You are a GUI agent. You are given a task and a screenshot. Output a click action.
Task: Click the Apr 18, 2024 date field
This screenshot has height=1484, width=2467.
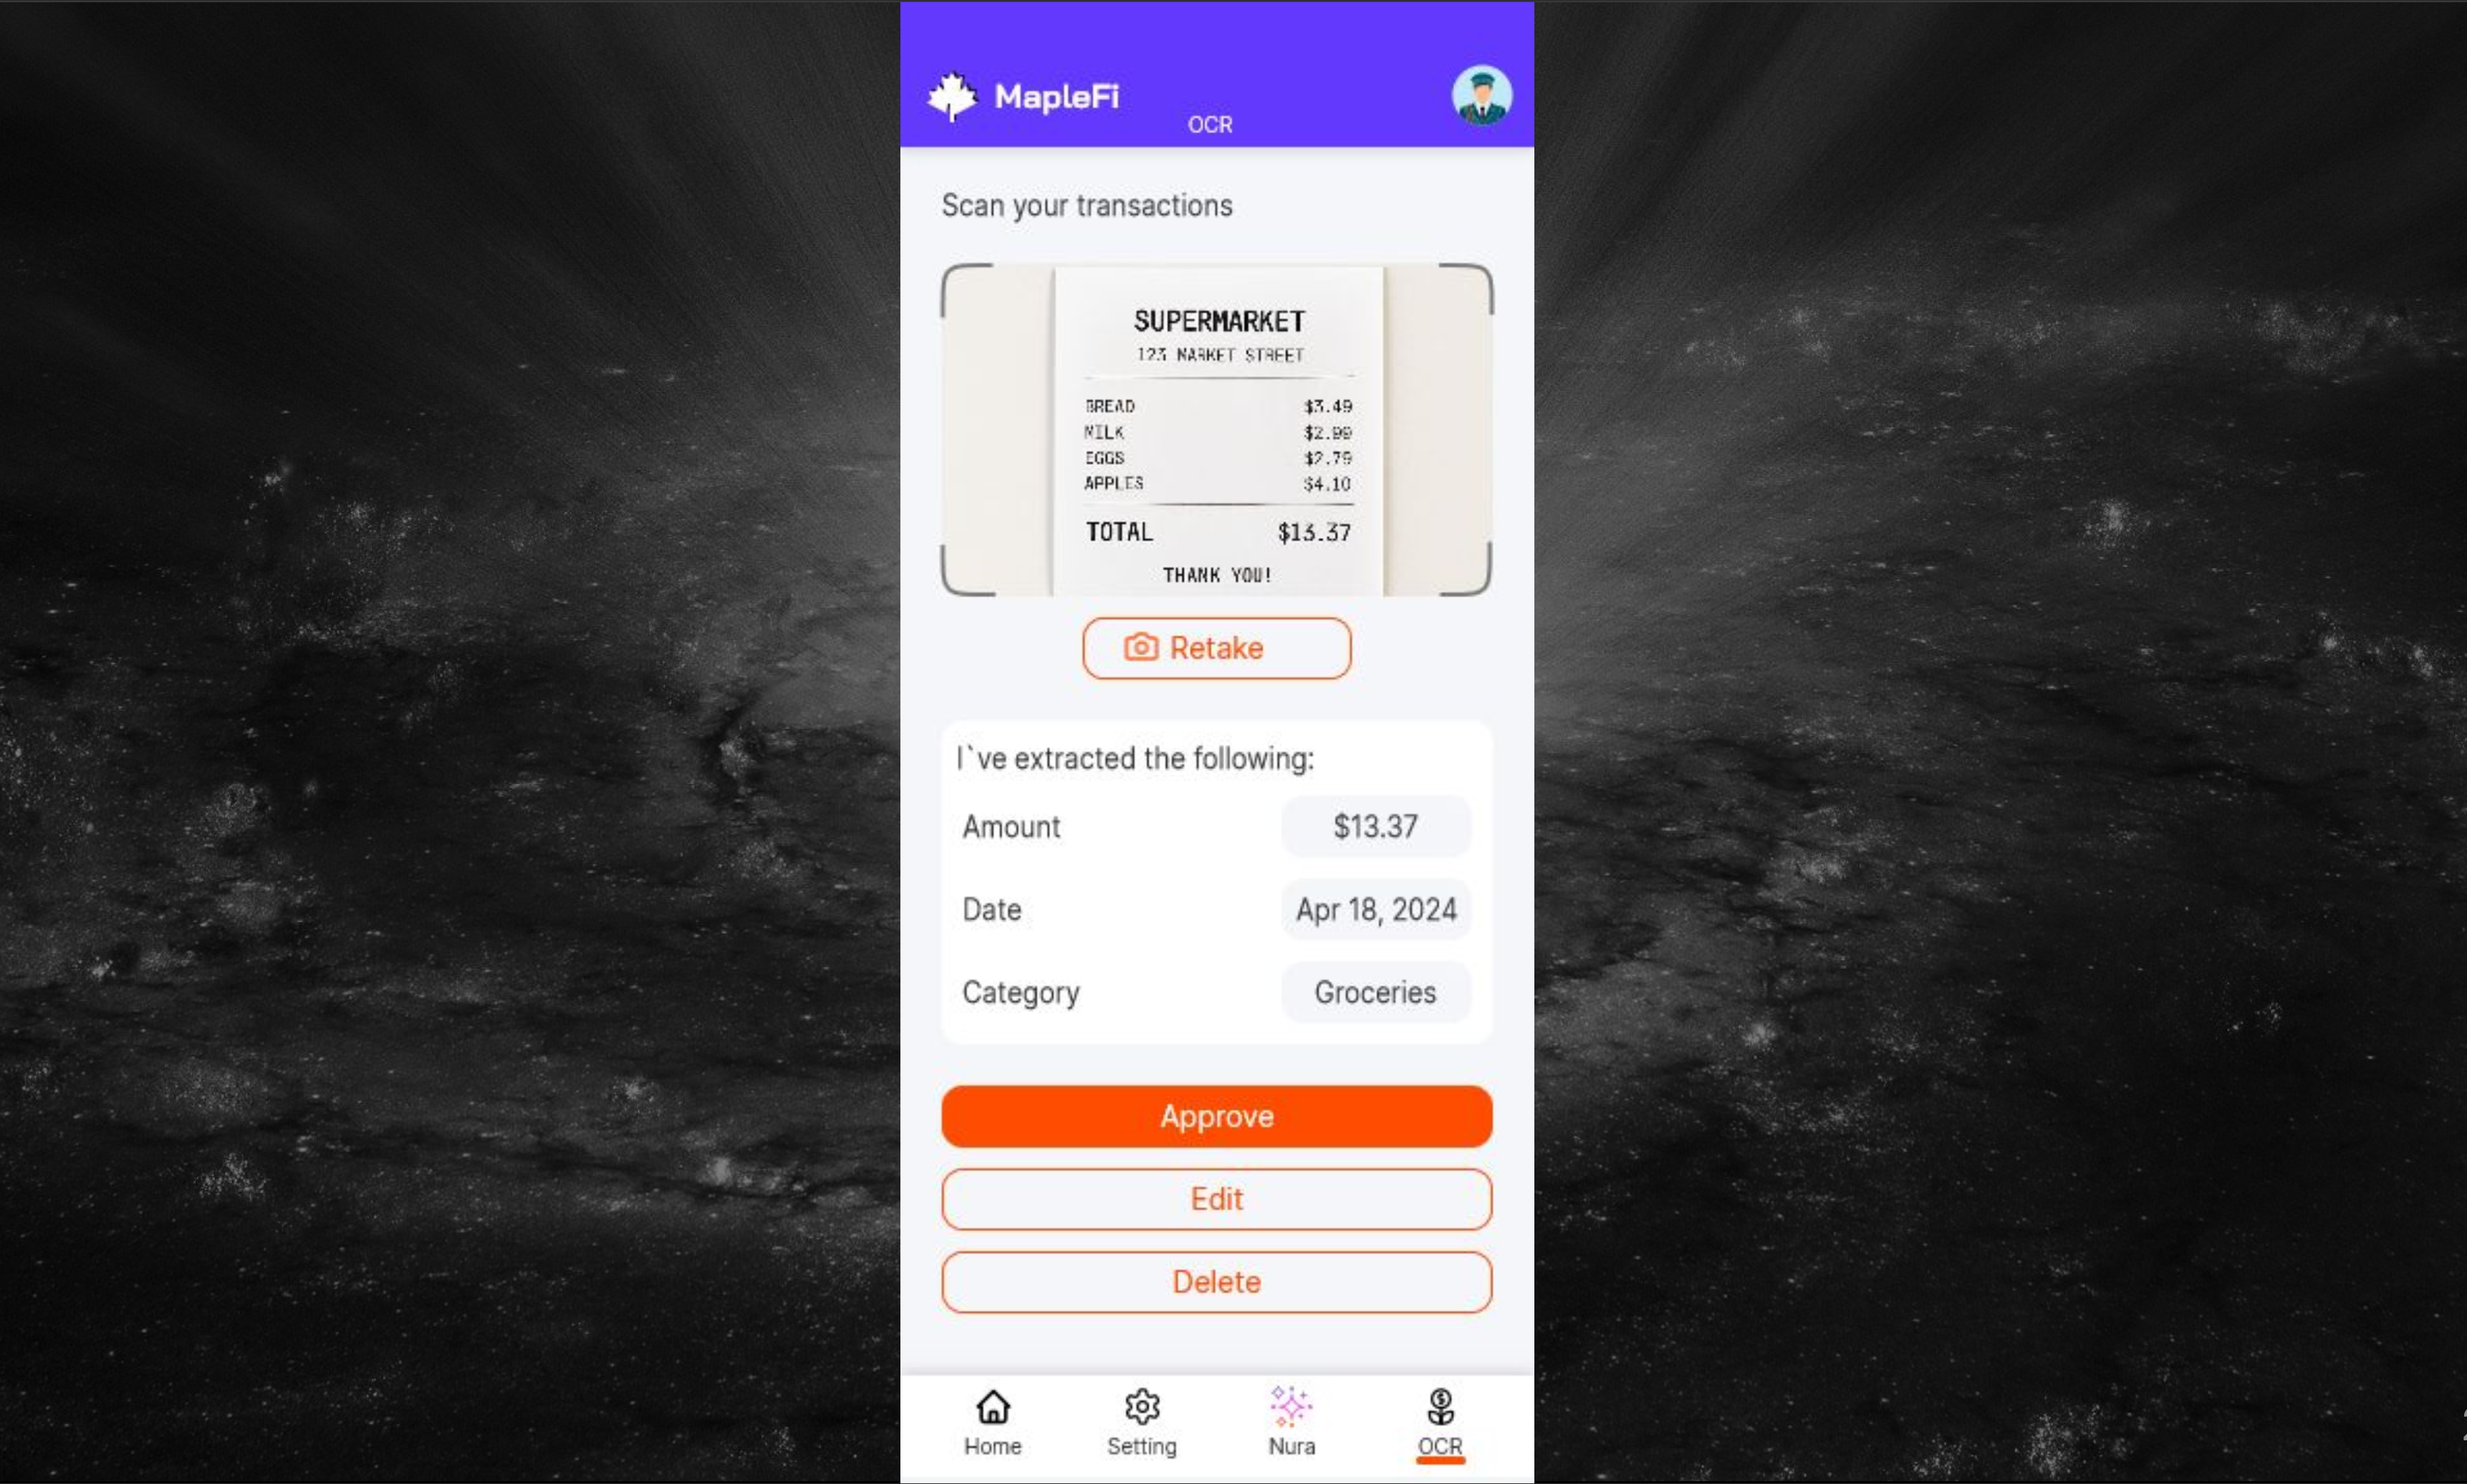tap(1375, 909)
